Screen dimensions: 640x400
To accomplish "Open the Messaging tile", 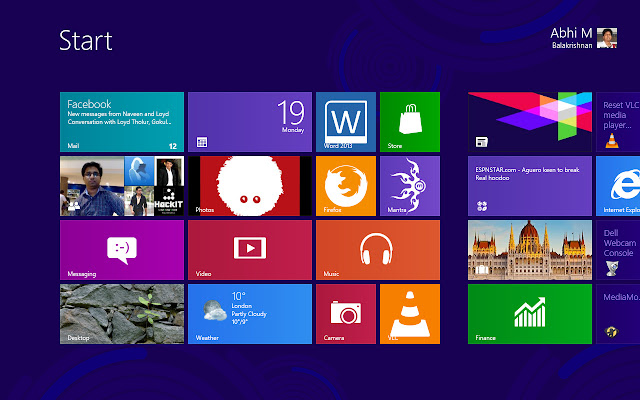I will pos(122,250).
